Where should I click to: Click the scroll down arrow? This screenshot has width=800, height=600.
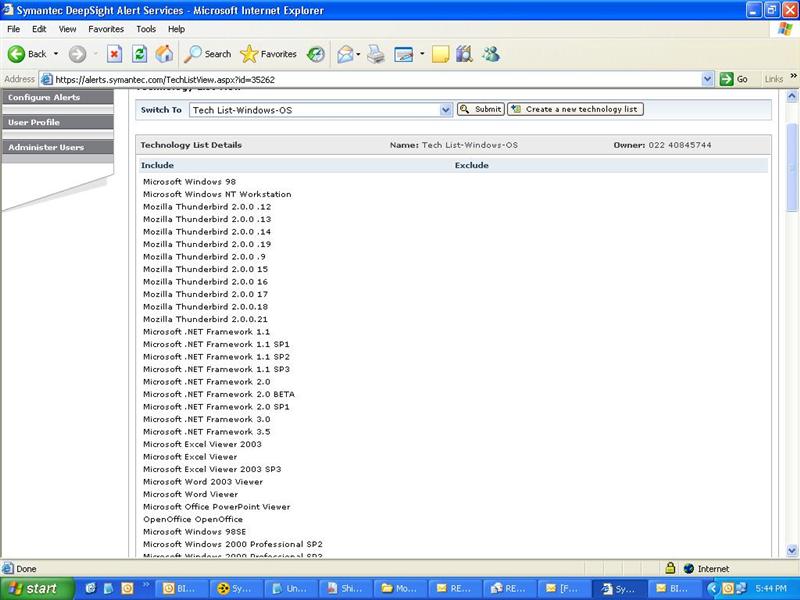click(792, 551)
